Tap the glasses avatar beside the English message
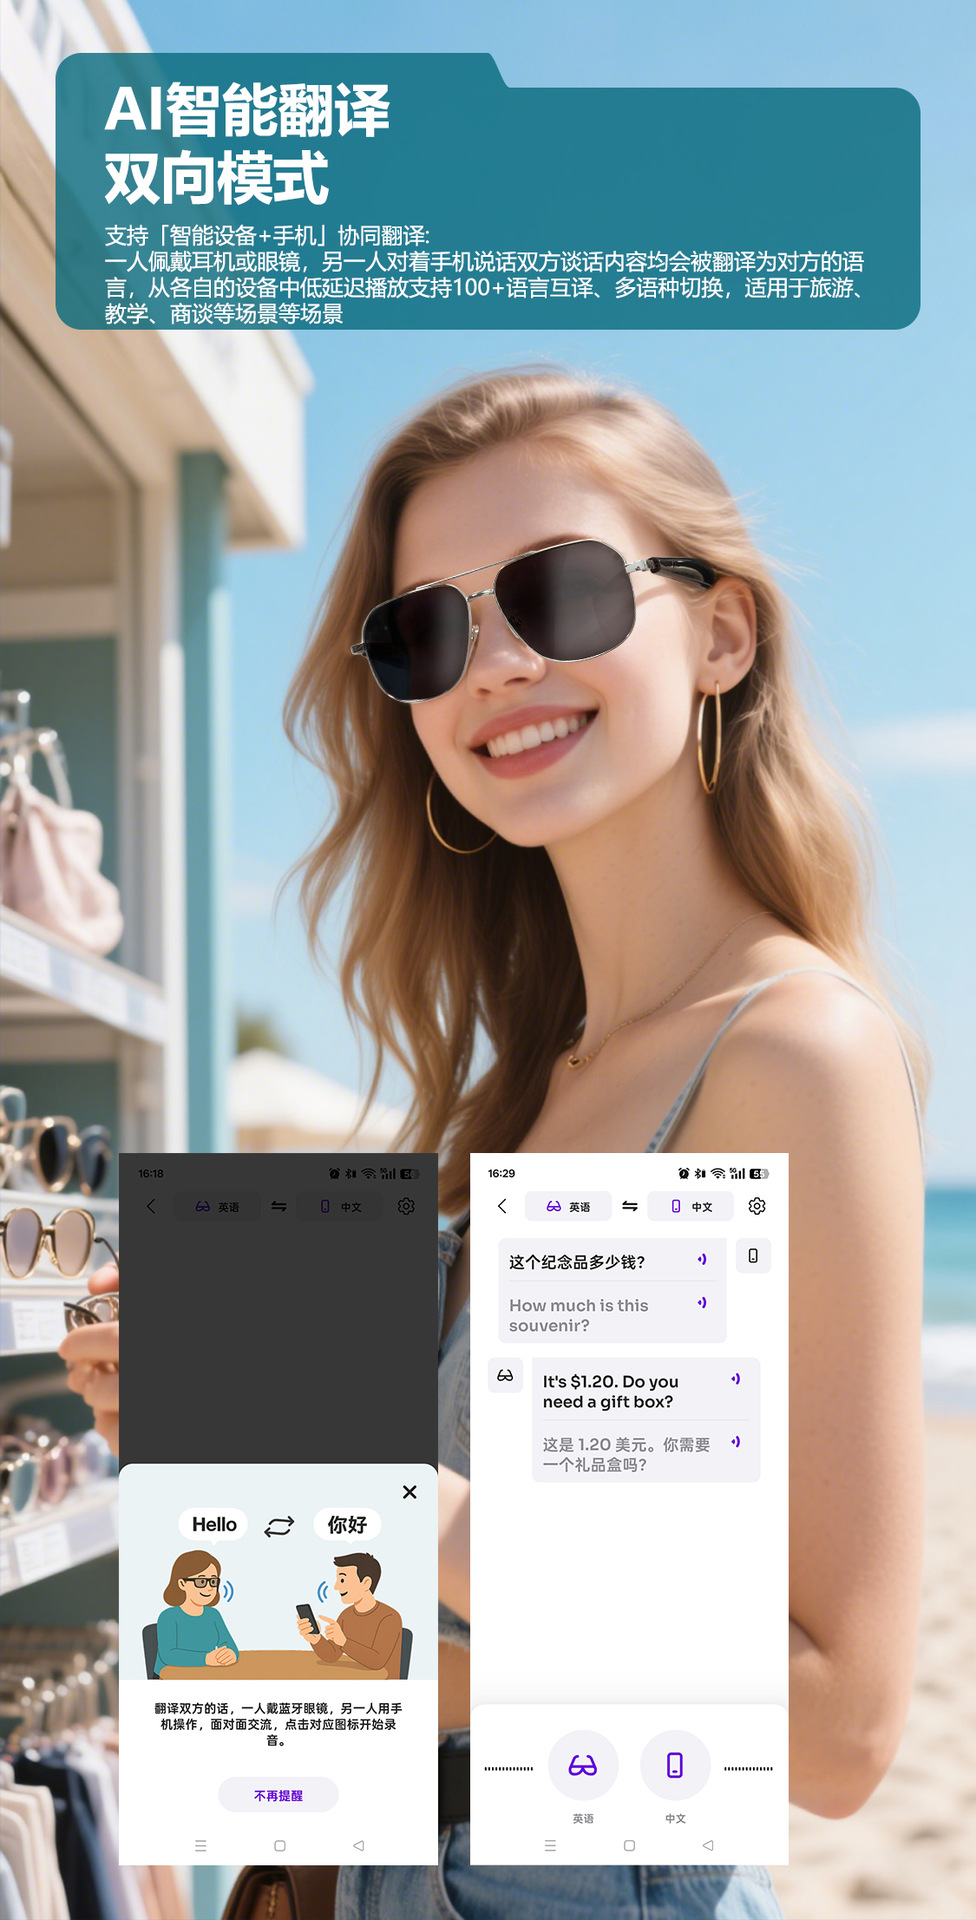 tap(505, 1376)
